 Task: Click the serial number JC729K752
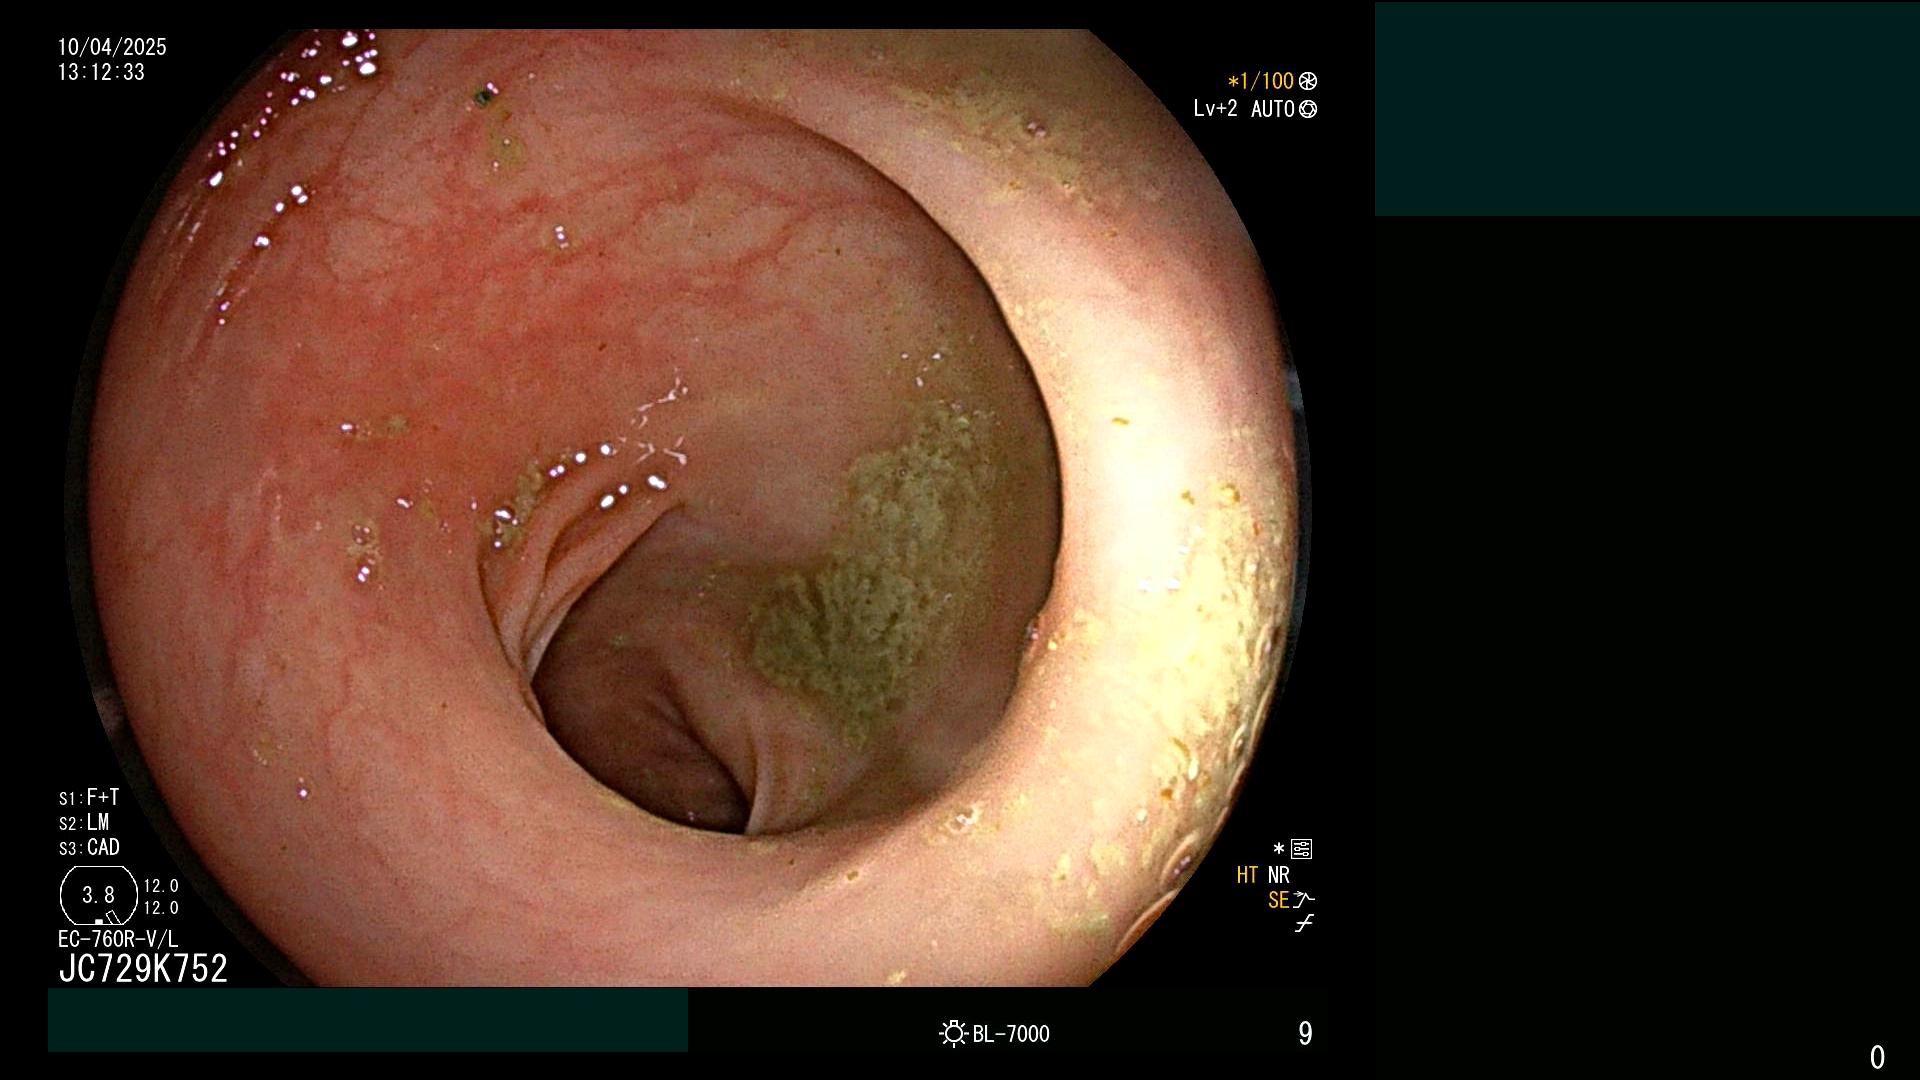click(x=143, y=968)
